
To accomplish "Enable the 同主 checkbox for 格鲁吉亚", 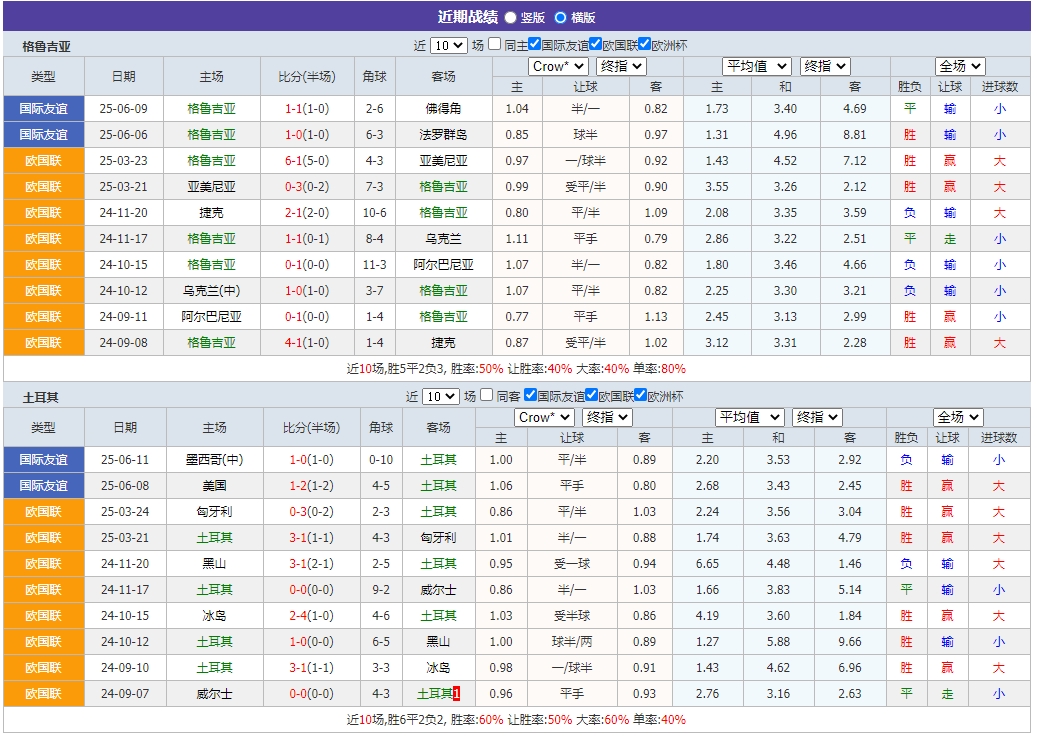I will [495, 43].
